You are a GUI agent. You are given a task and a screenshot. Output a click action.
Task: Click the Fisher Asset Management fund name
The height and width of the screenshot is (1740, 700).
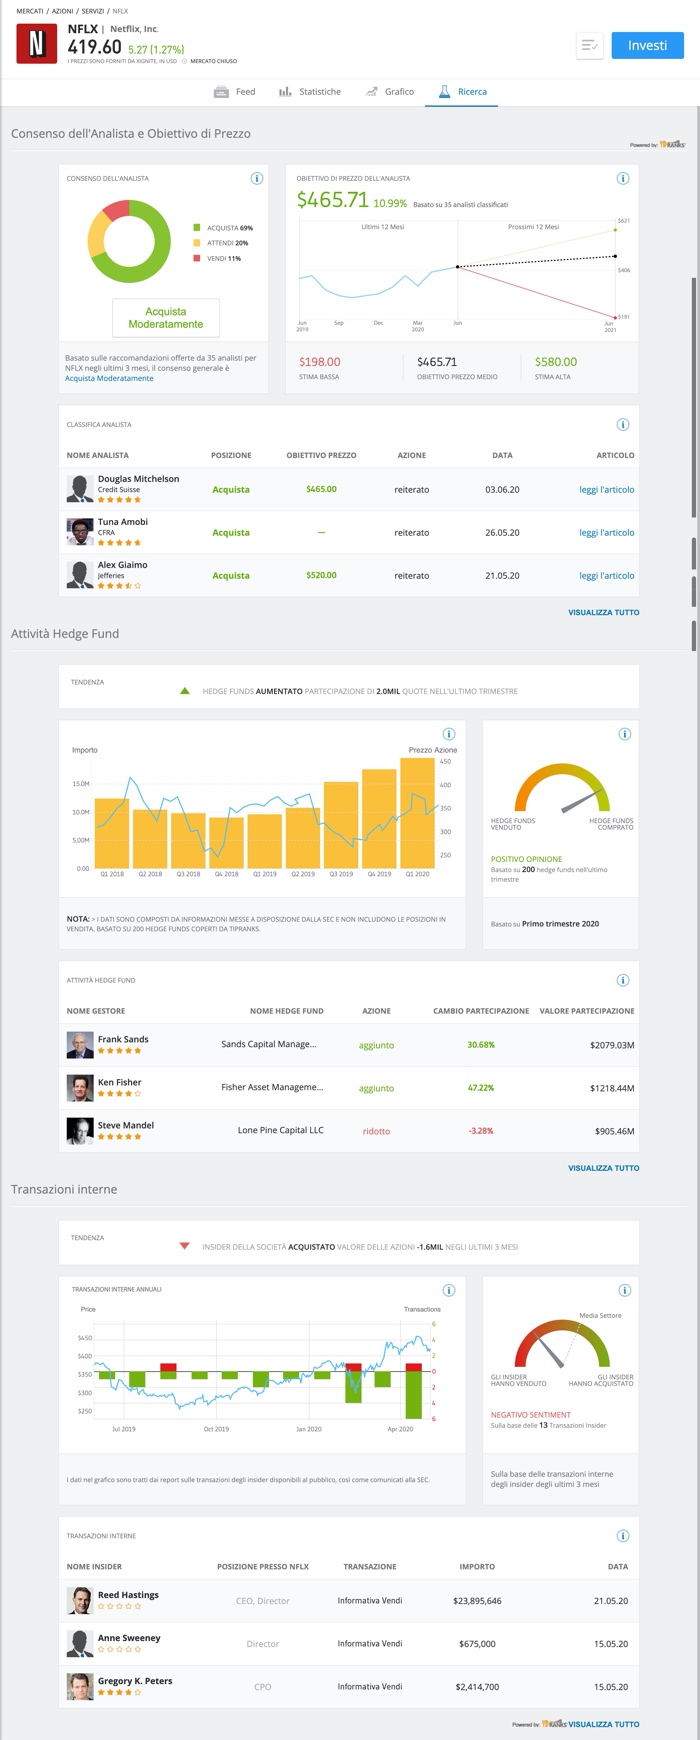coord(272,1087)
